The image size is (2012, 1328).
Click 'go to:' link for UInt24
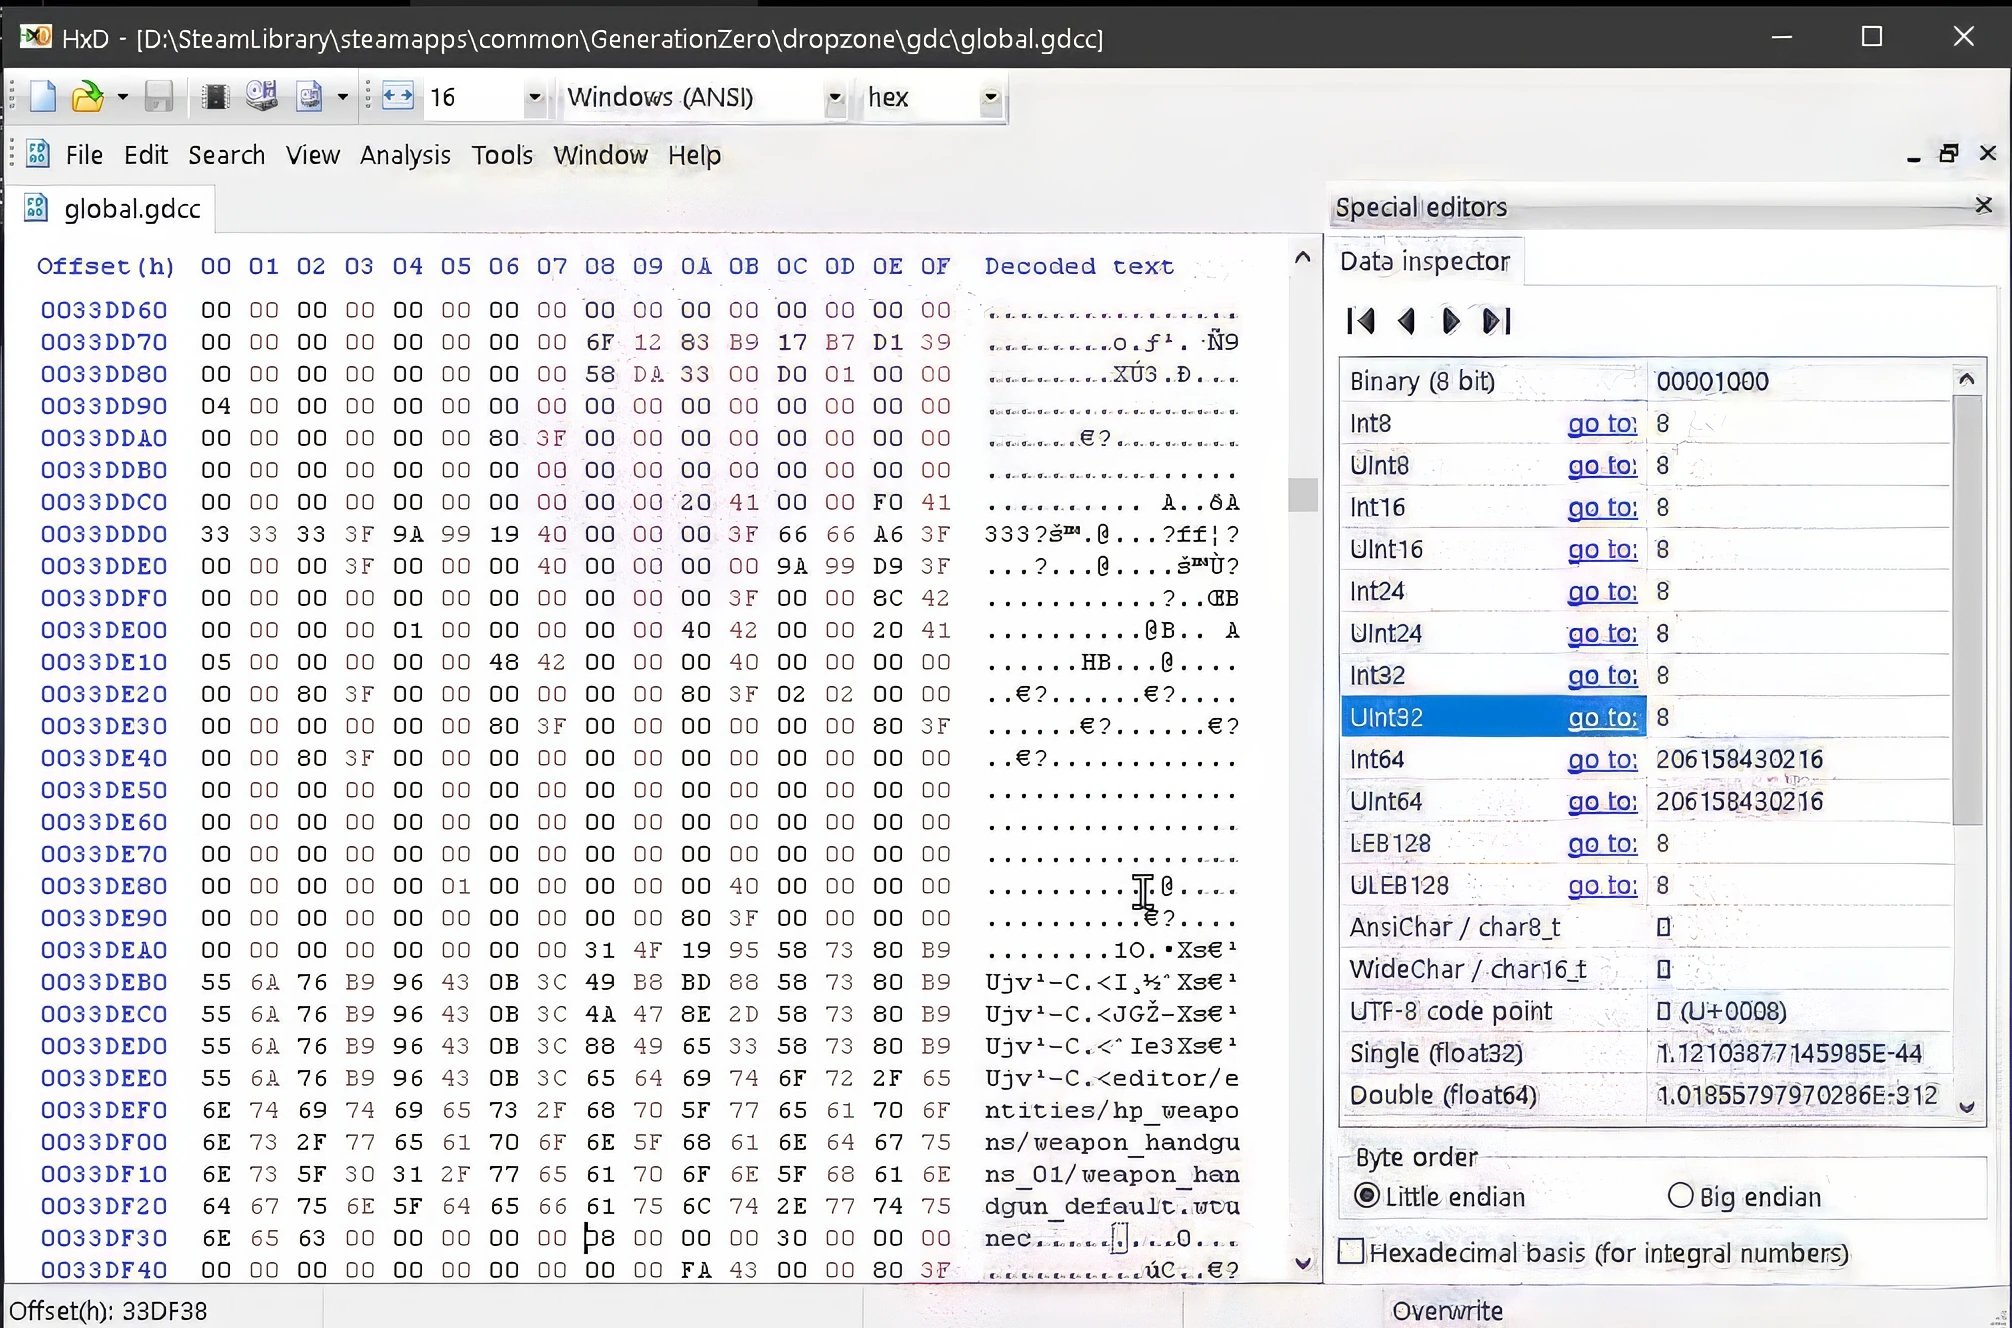[x=1602, y=634]
